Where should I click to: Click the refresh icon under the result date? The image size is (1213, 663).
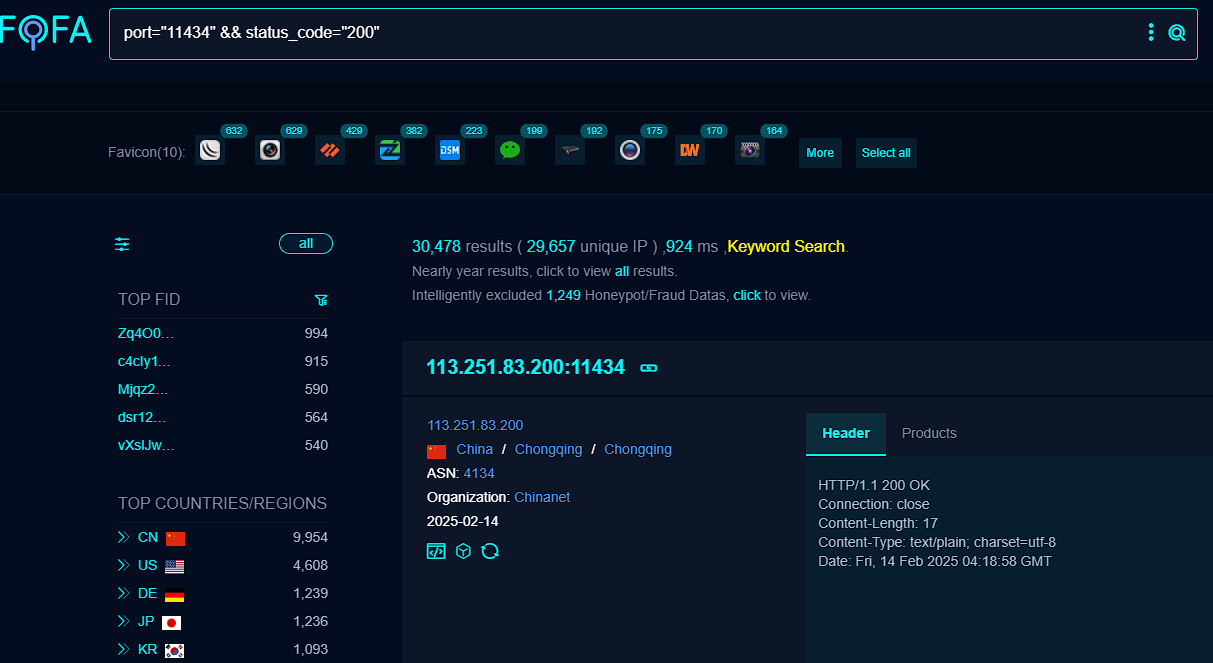click(490, 551)
